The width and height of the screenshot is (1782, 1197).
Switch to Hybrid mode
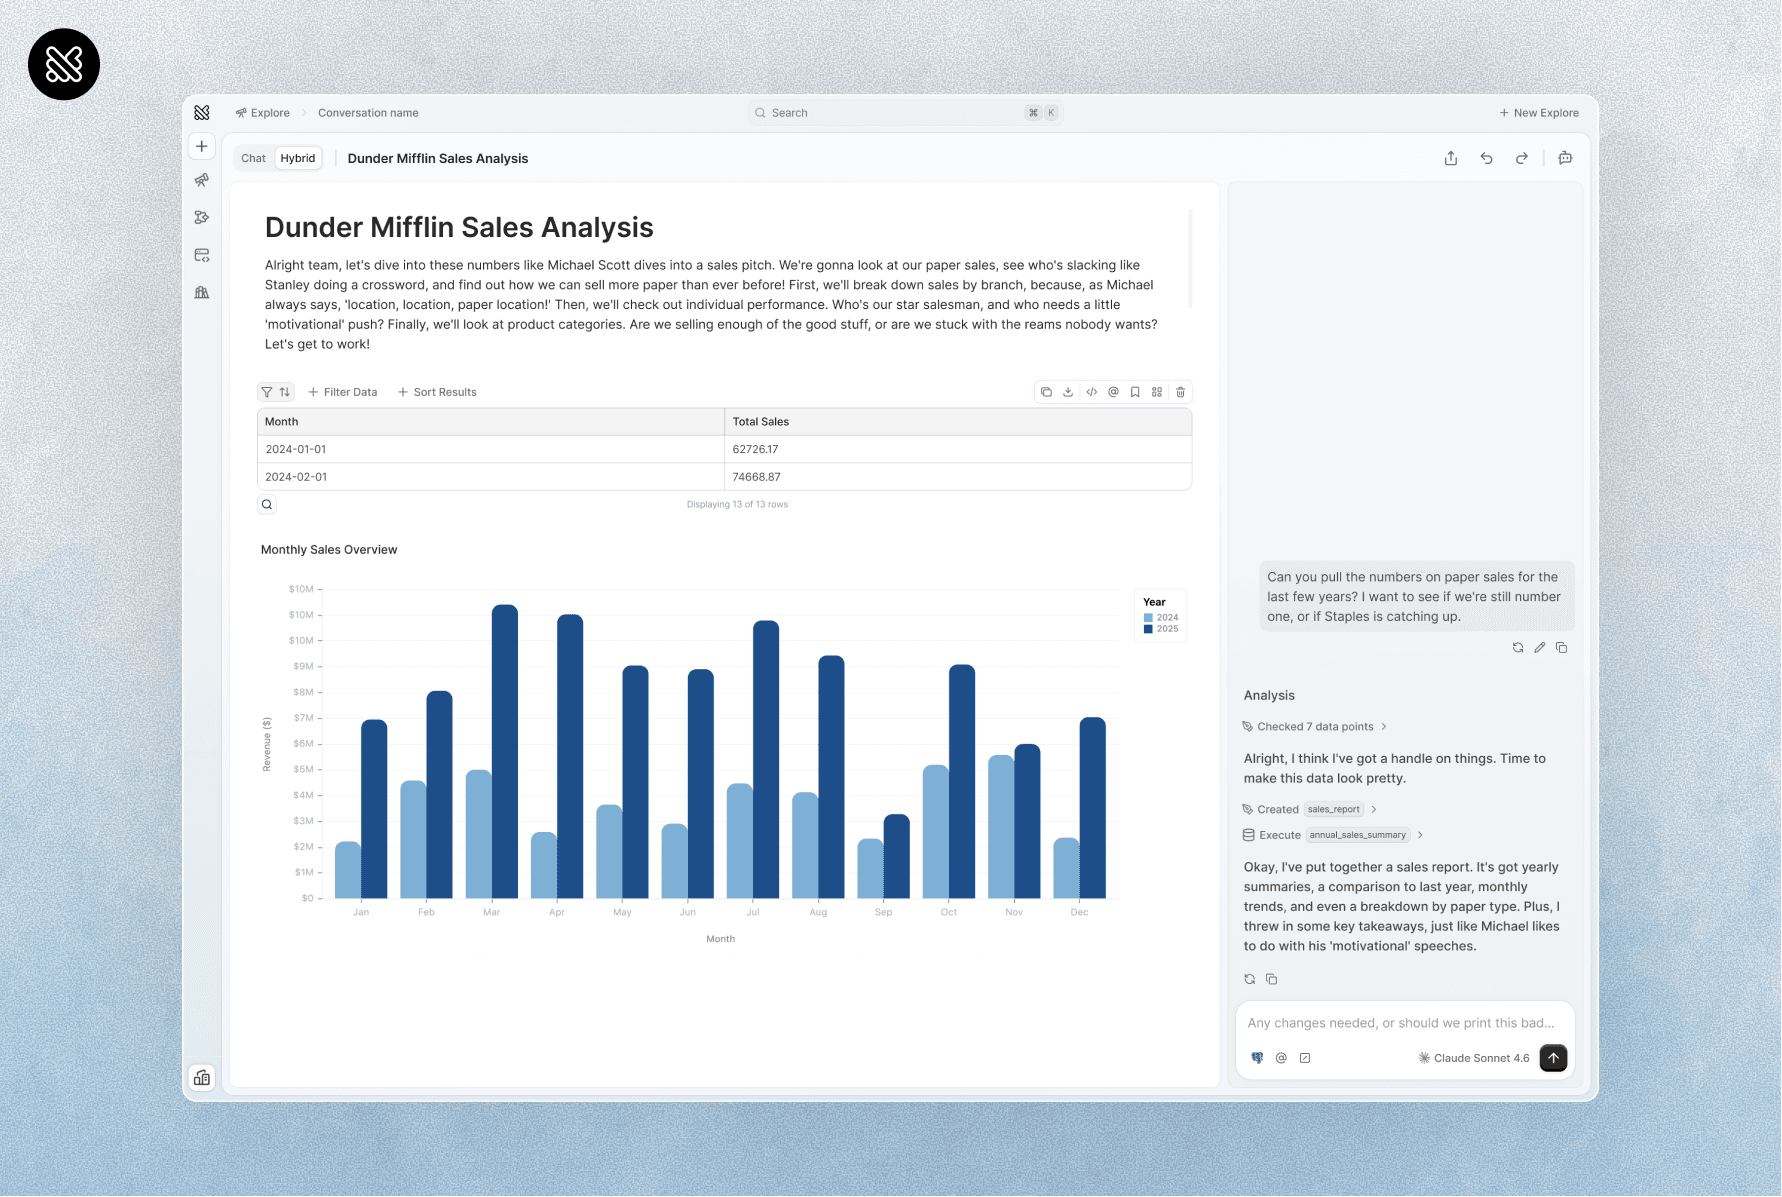[x=298, y=158]
